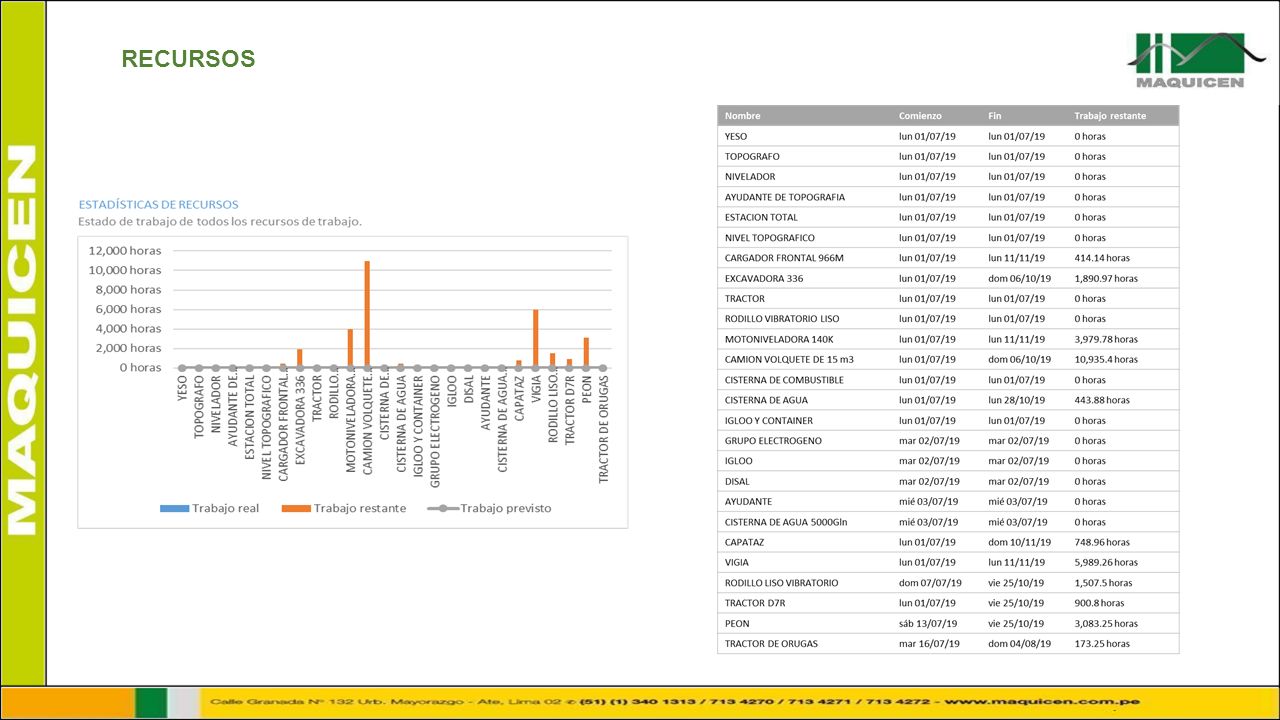Select the RODILLO VIBRATORIO LISO table cell
The width and height of the screenshot is (1280, 720).
(x=782, y=319)
